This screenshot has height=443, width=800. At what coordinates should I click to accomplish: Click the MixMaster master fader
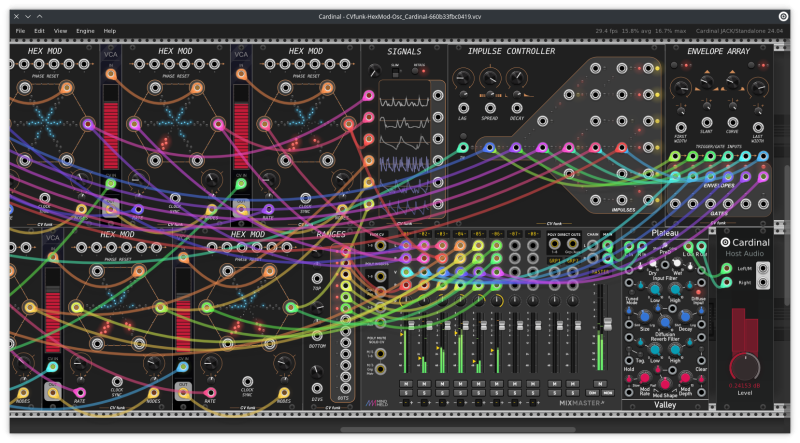tap(607, 324)
